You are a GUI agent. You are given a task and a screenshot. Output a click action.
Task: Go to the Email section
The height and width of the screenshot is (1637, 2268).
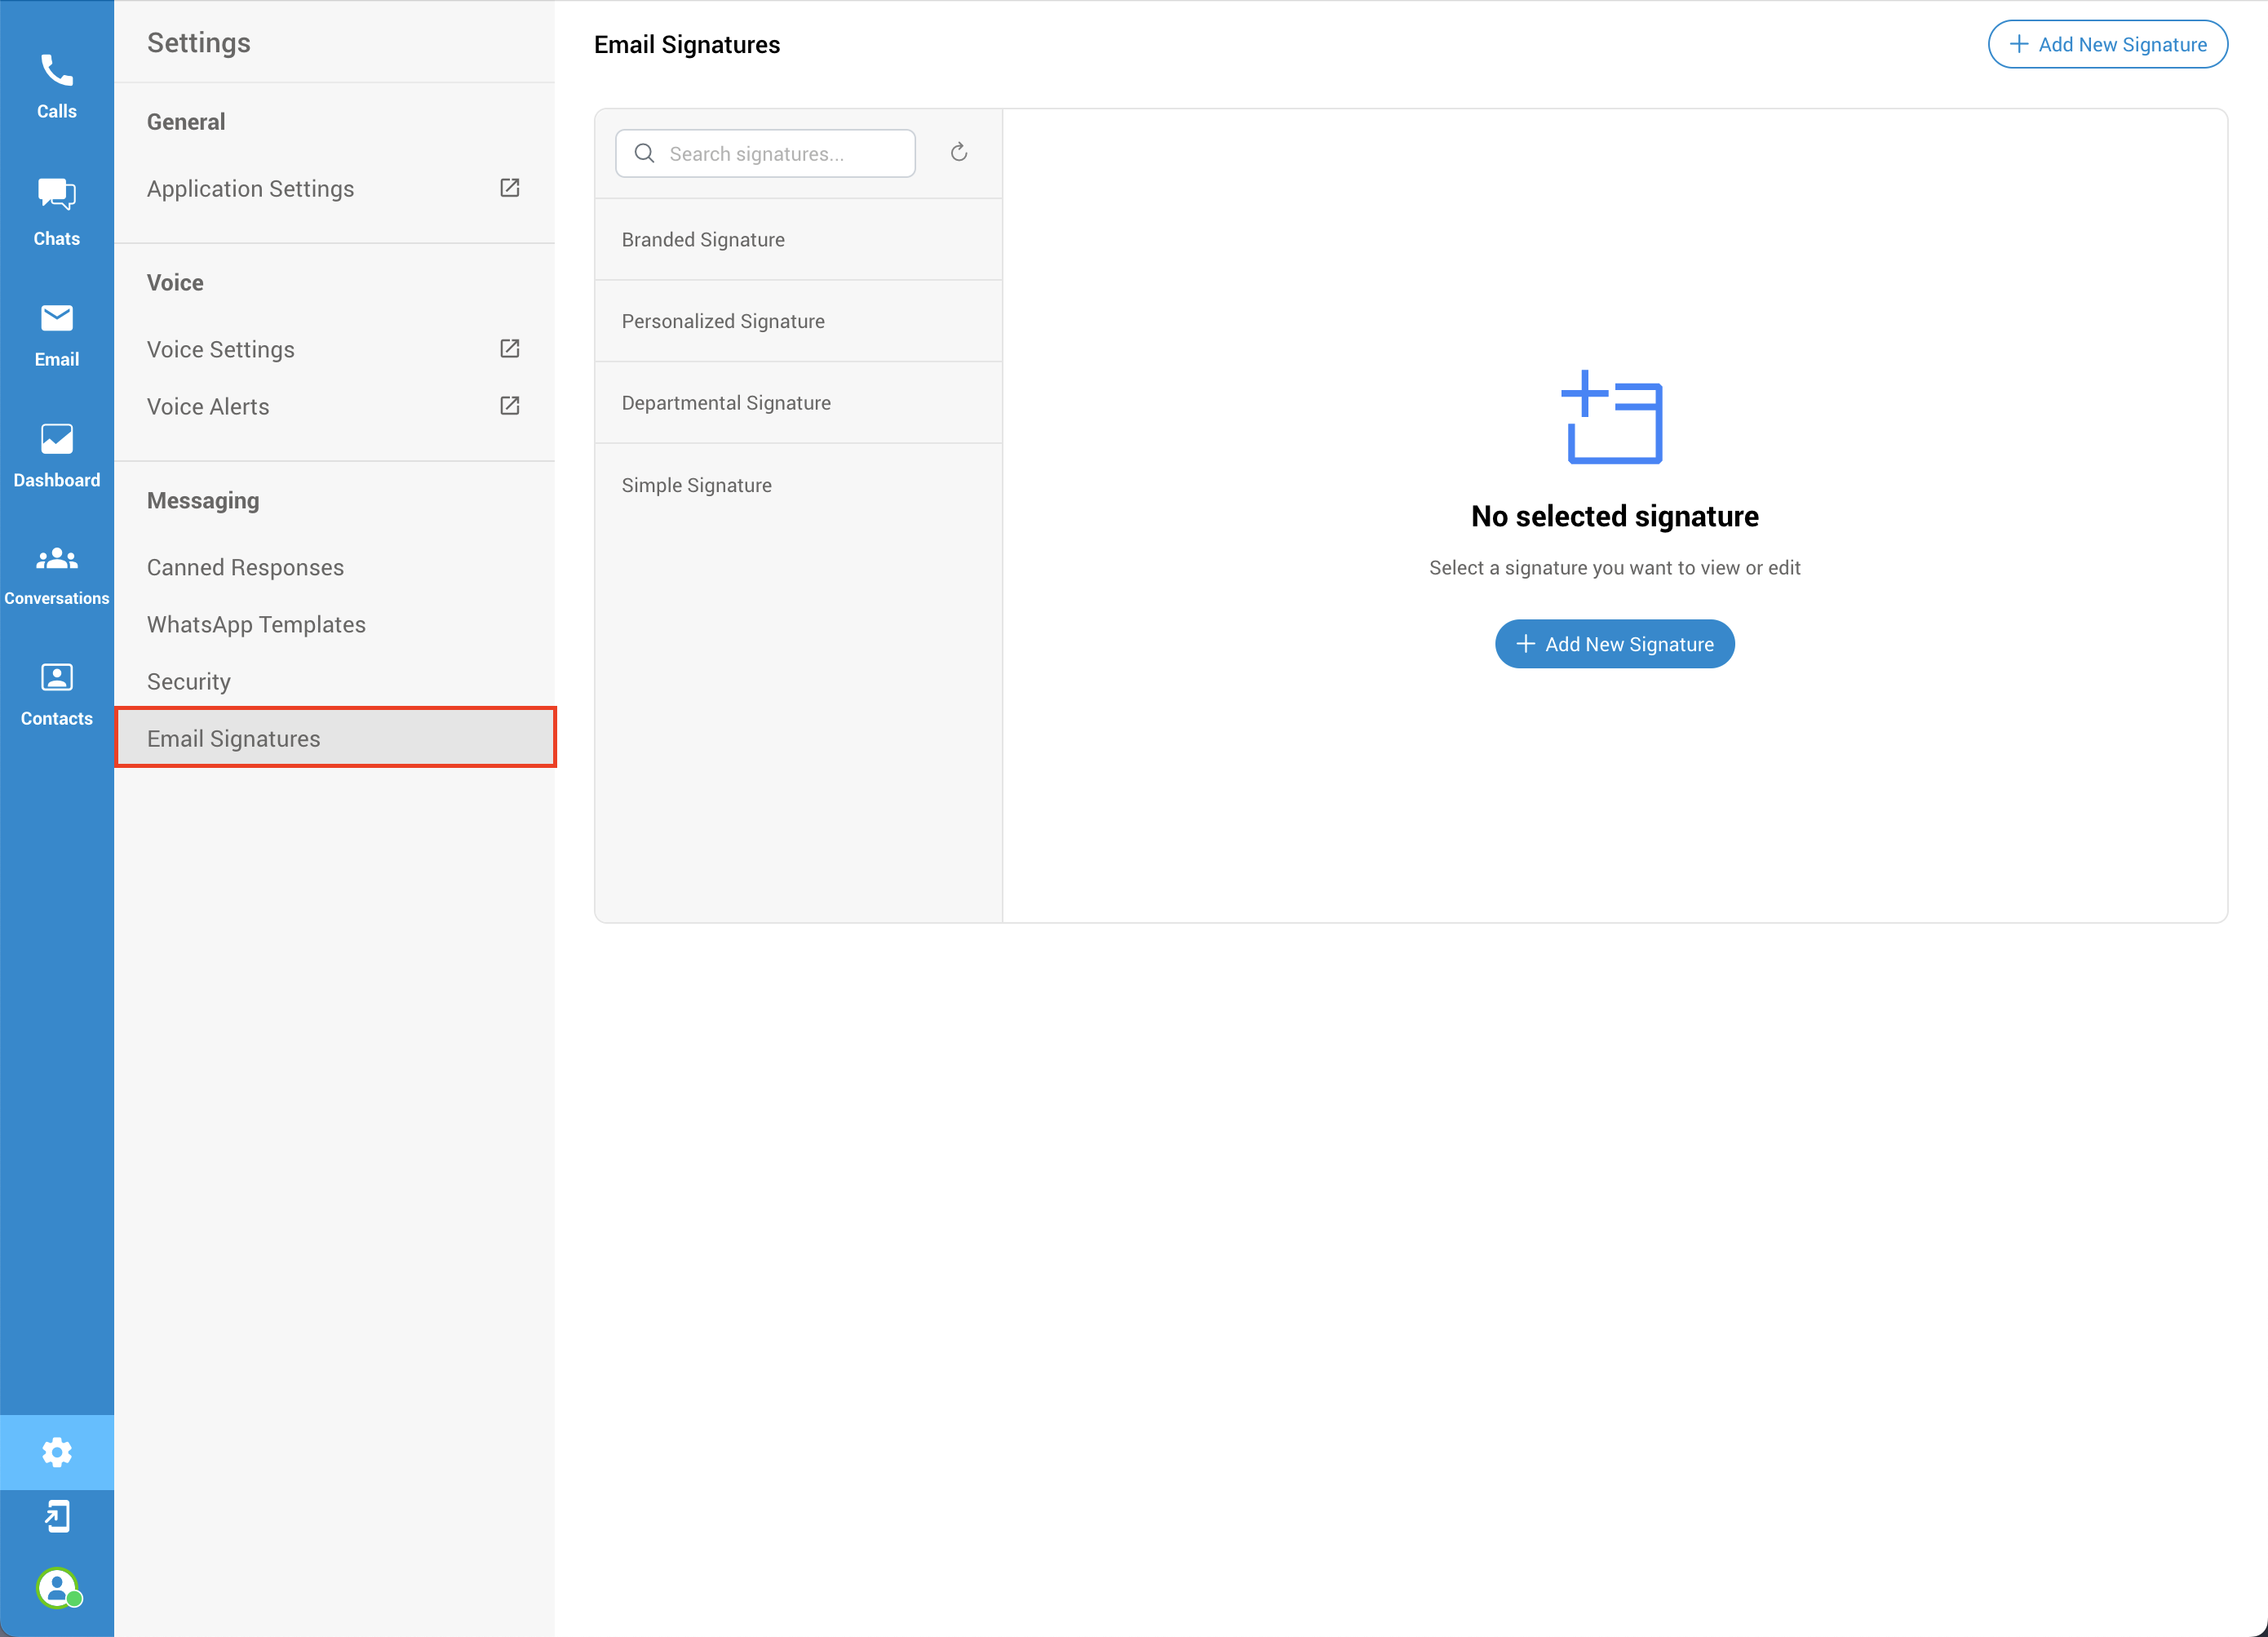(x=57, y=335)
